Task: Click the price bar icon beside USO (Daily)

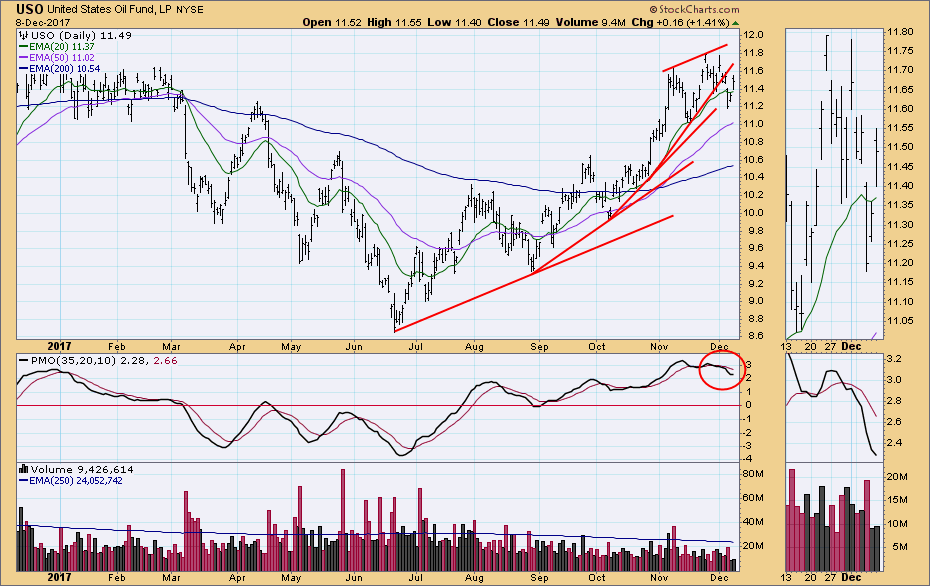Action: tap(24, 36)
